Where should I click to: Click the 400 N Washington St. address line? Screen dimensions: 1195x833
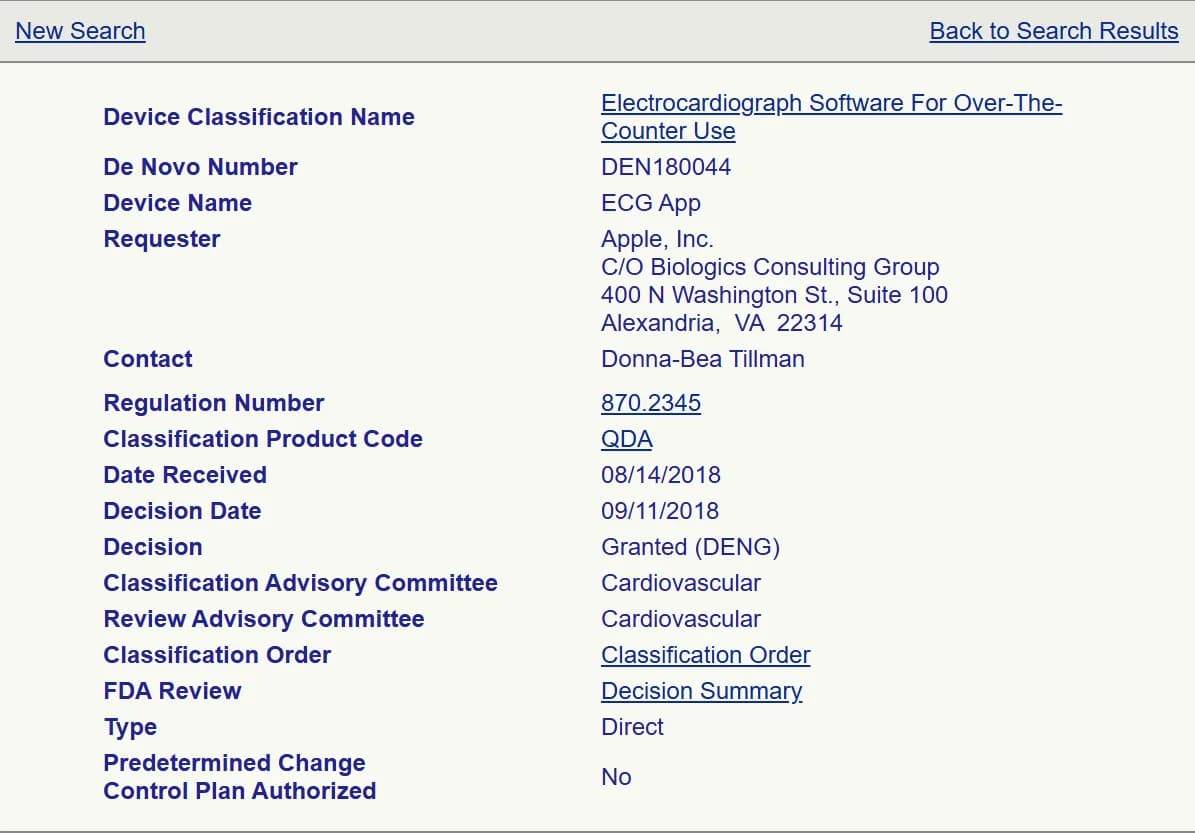774,295
